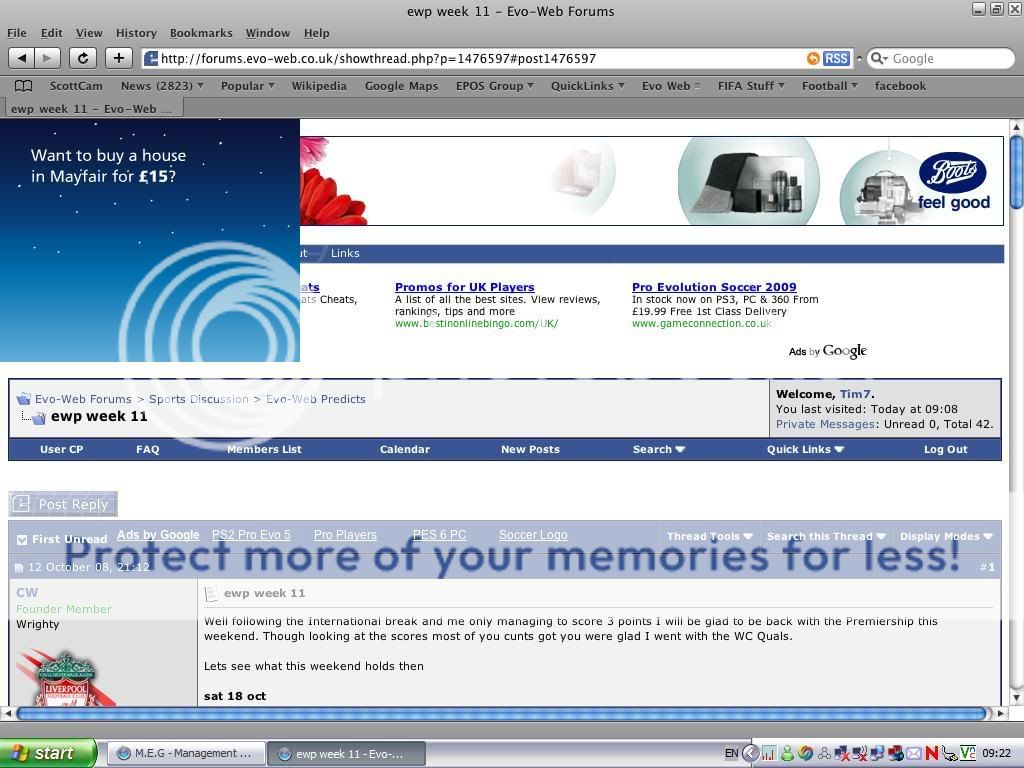
Task: Click the browser back arrow button
Action: pos(22,58)
